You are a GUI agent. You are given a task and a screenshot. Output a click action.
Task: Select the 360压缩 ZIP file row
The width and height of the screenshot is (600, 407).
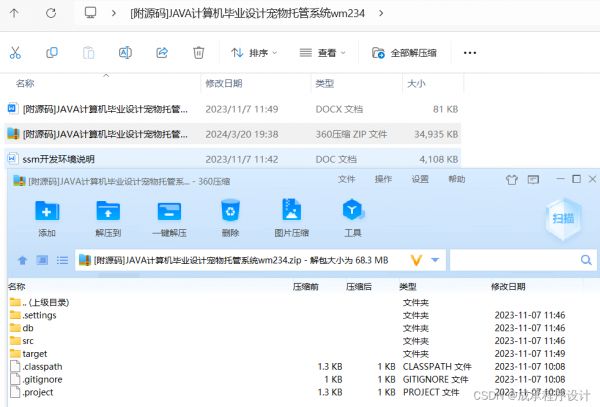(233, 134)
